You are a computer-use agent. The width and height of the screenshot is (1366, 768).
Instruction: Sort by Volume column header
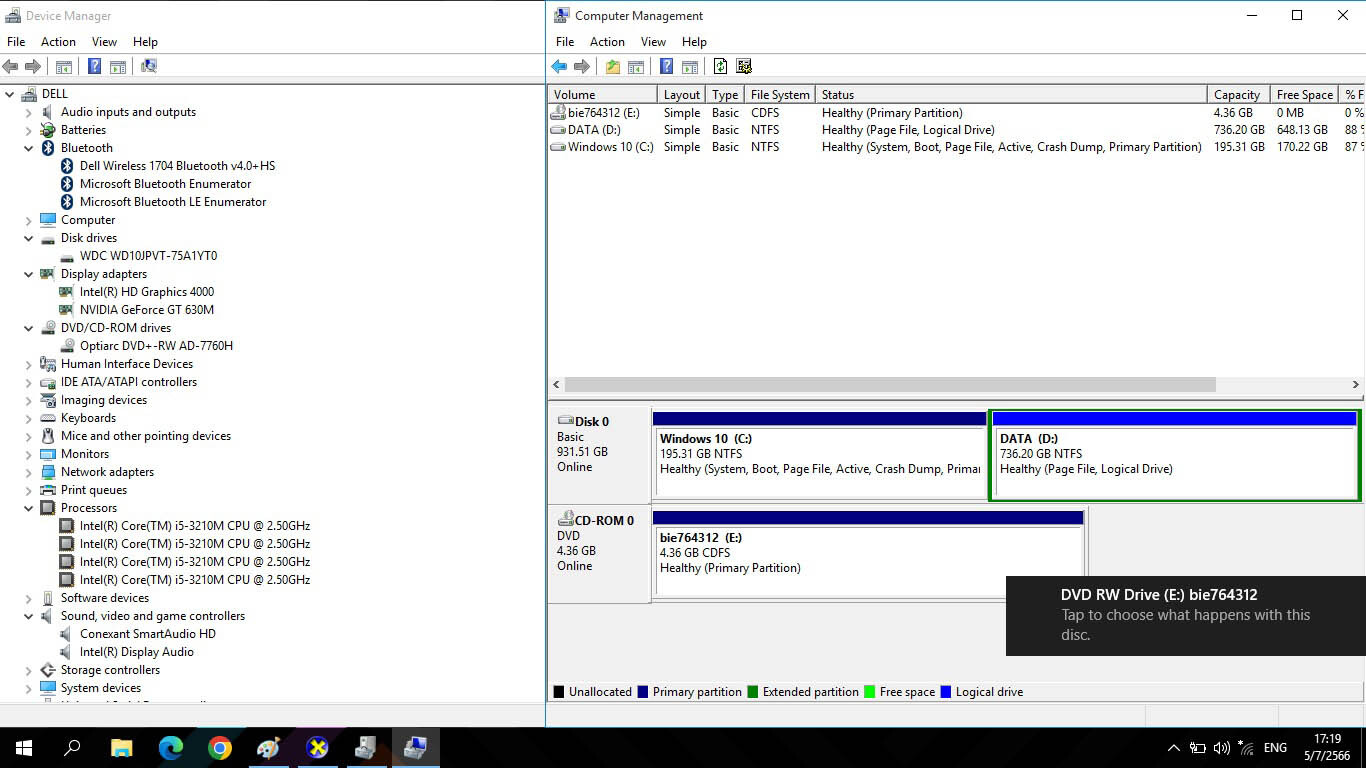(x=602, y=94)
